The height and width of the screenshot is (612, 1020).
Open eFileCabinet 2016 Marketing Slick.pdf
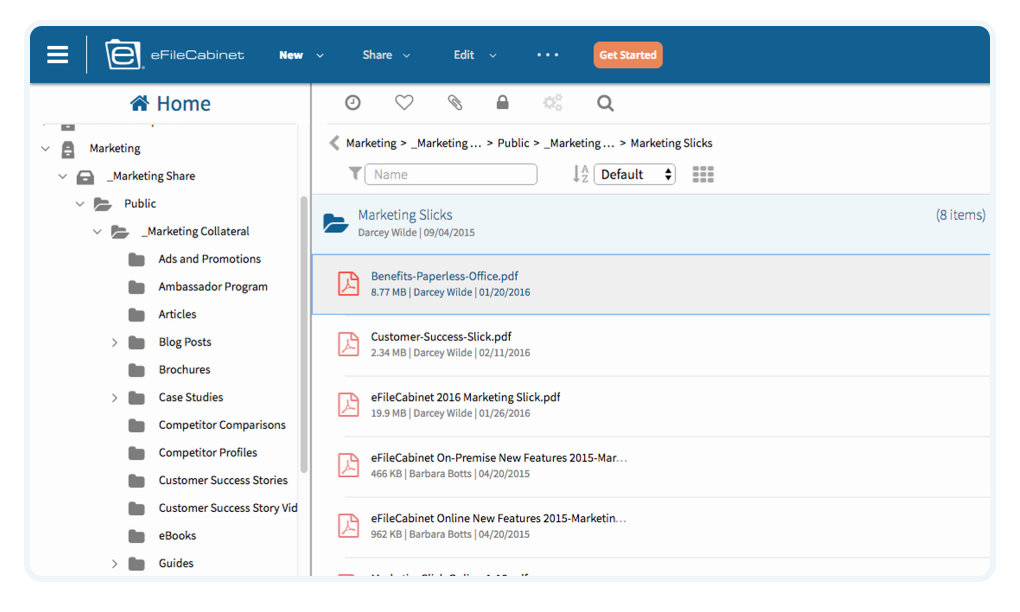(x=465, y=397)
